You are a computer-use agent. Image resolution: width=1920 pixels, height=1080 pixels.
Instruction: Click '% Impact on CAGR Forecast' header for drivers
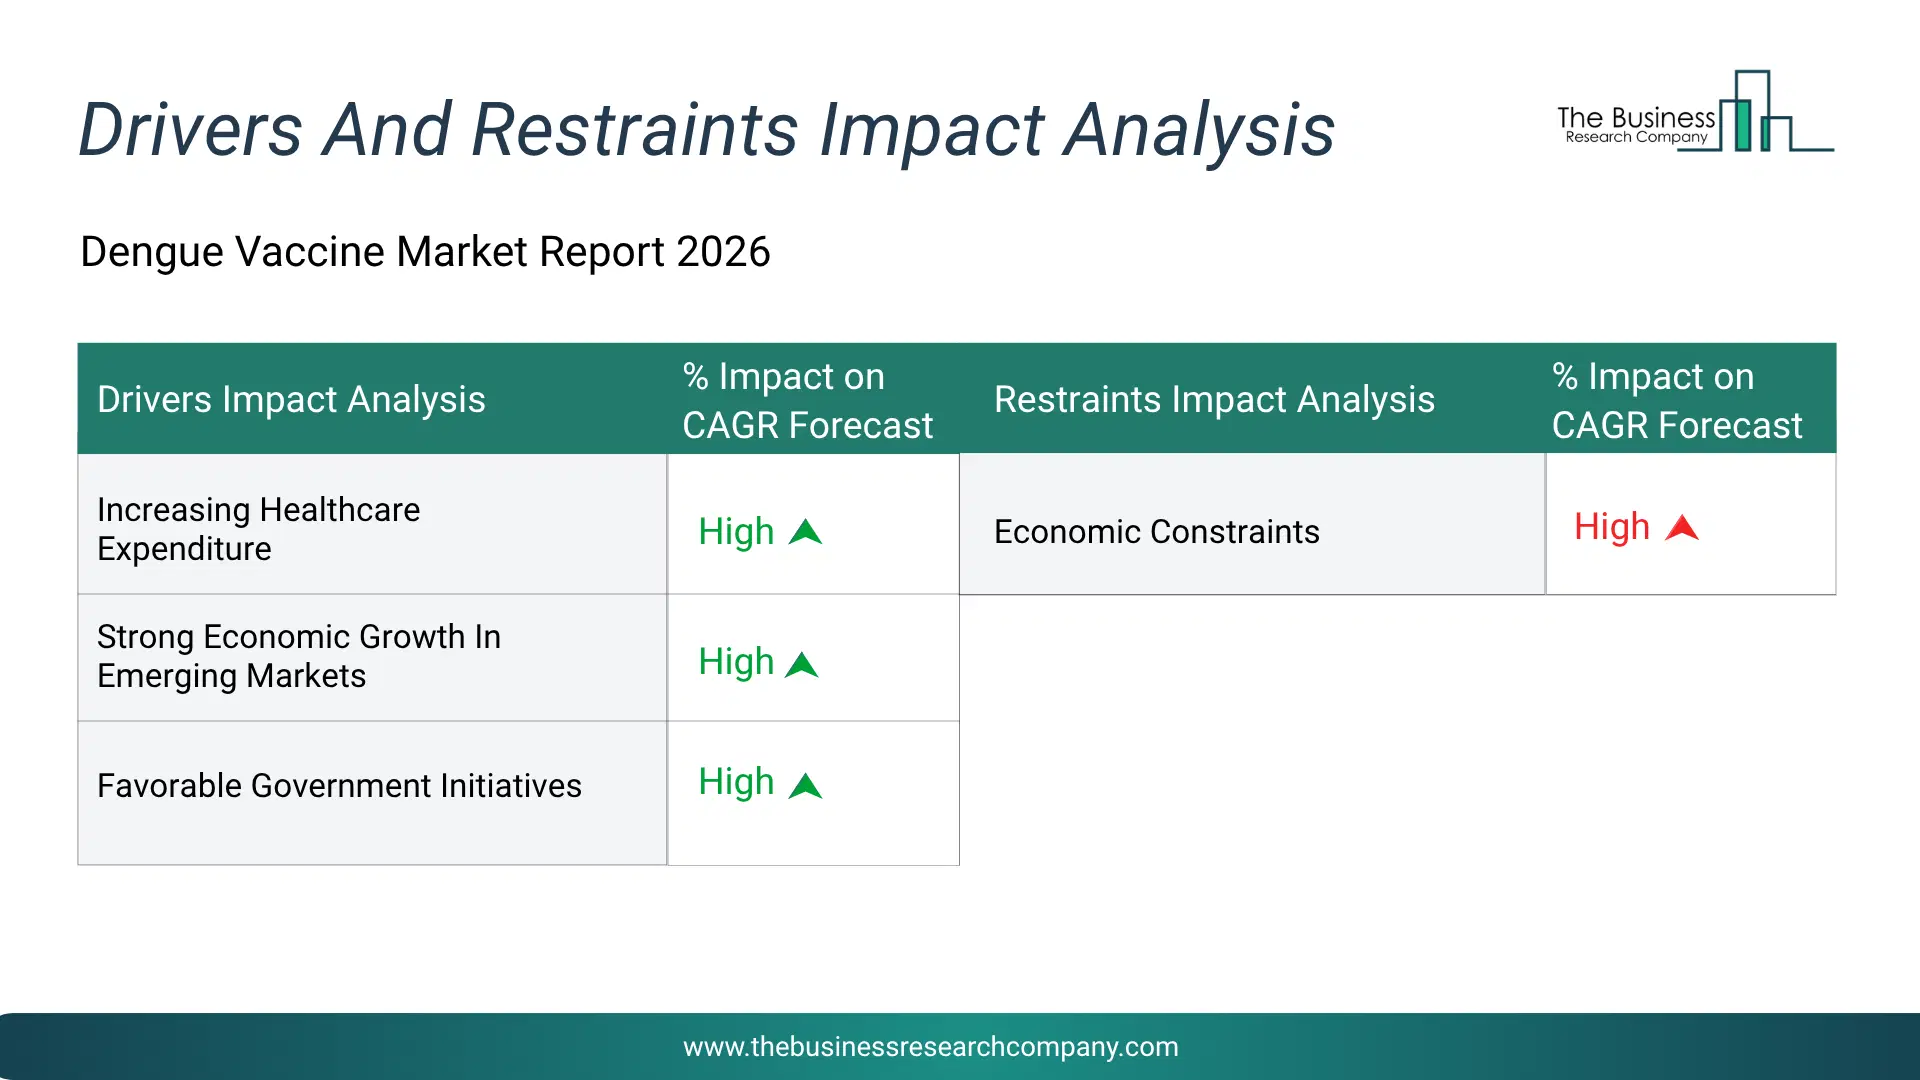click(x=813, y=399)
